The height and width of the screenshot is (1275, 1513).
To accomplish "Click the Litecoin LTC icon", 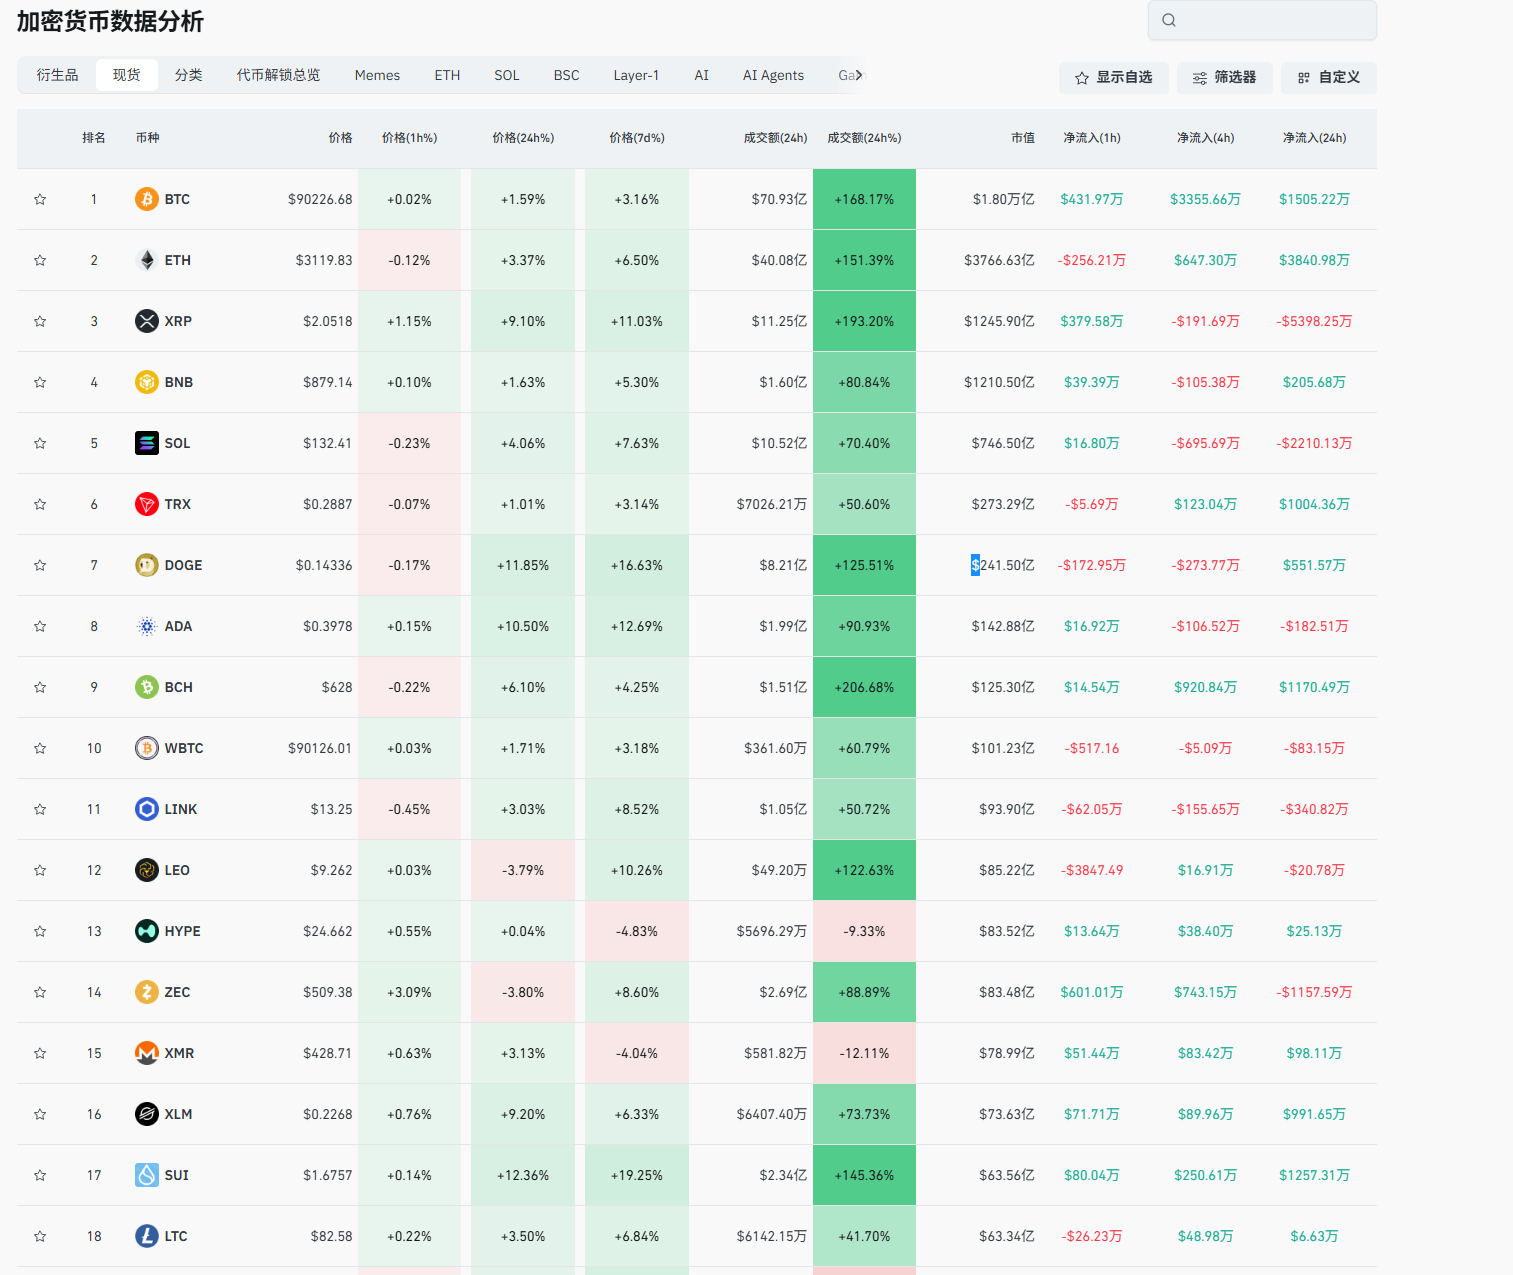I will (x=147, y=1236).
